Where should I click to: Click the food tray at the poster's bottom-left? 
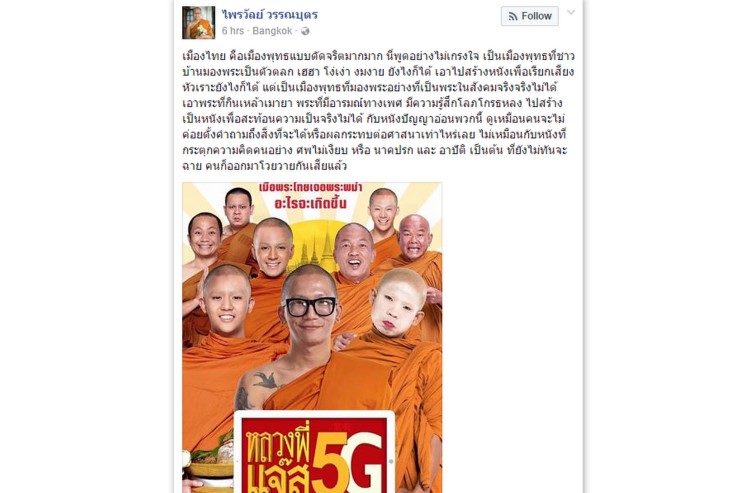(x=208, y=465)
